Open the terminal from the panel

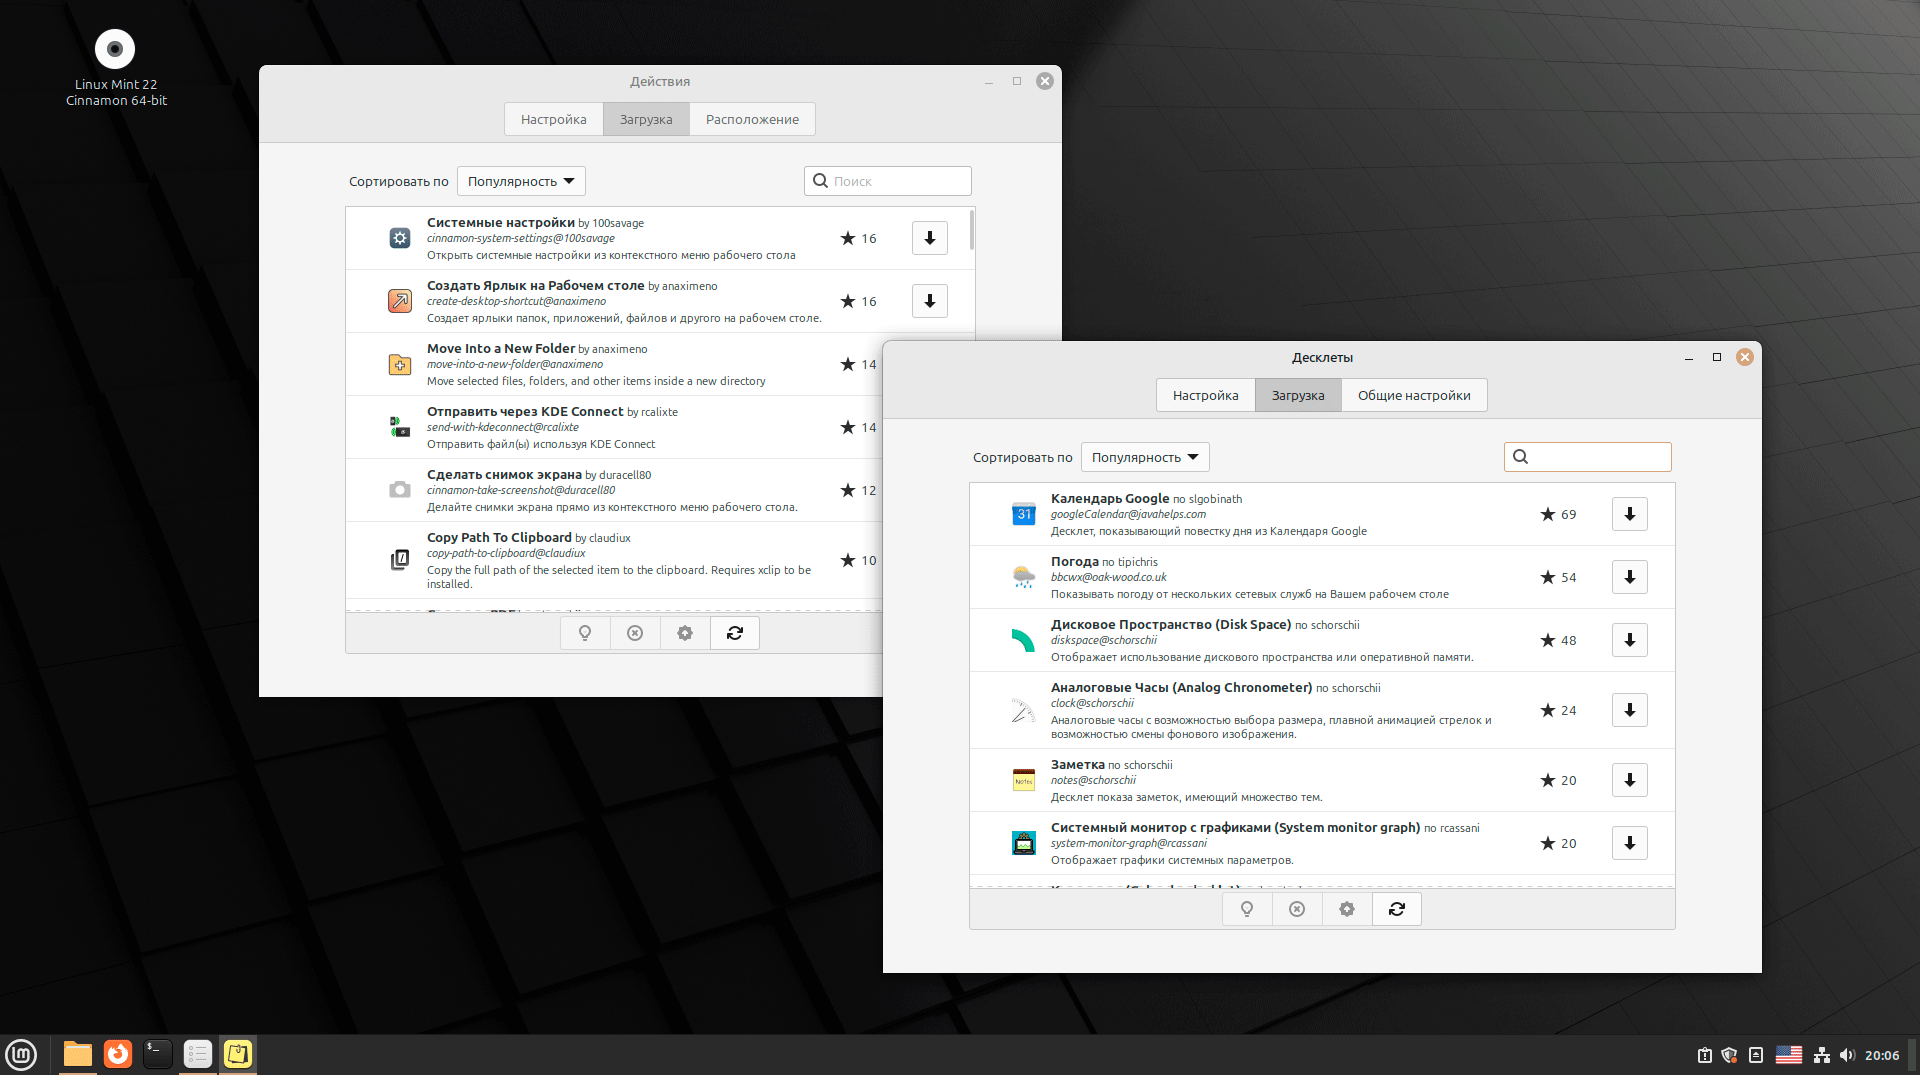pos(158,1054)
